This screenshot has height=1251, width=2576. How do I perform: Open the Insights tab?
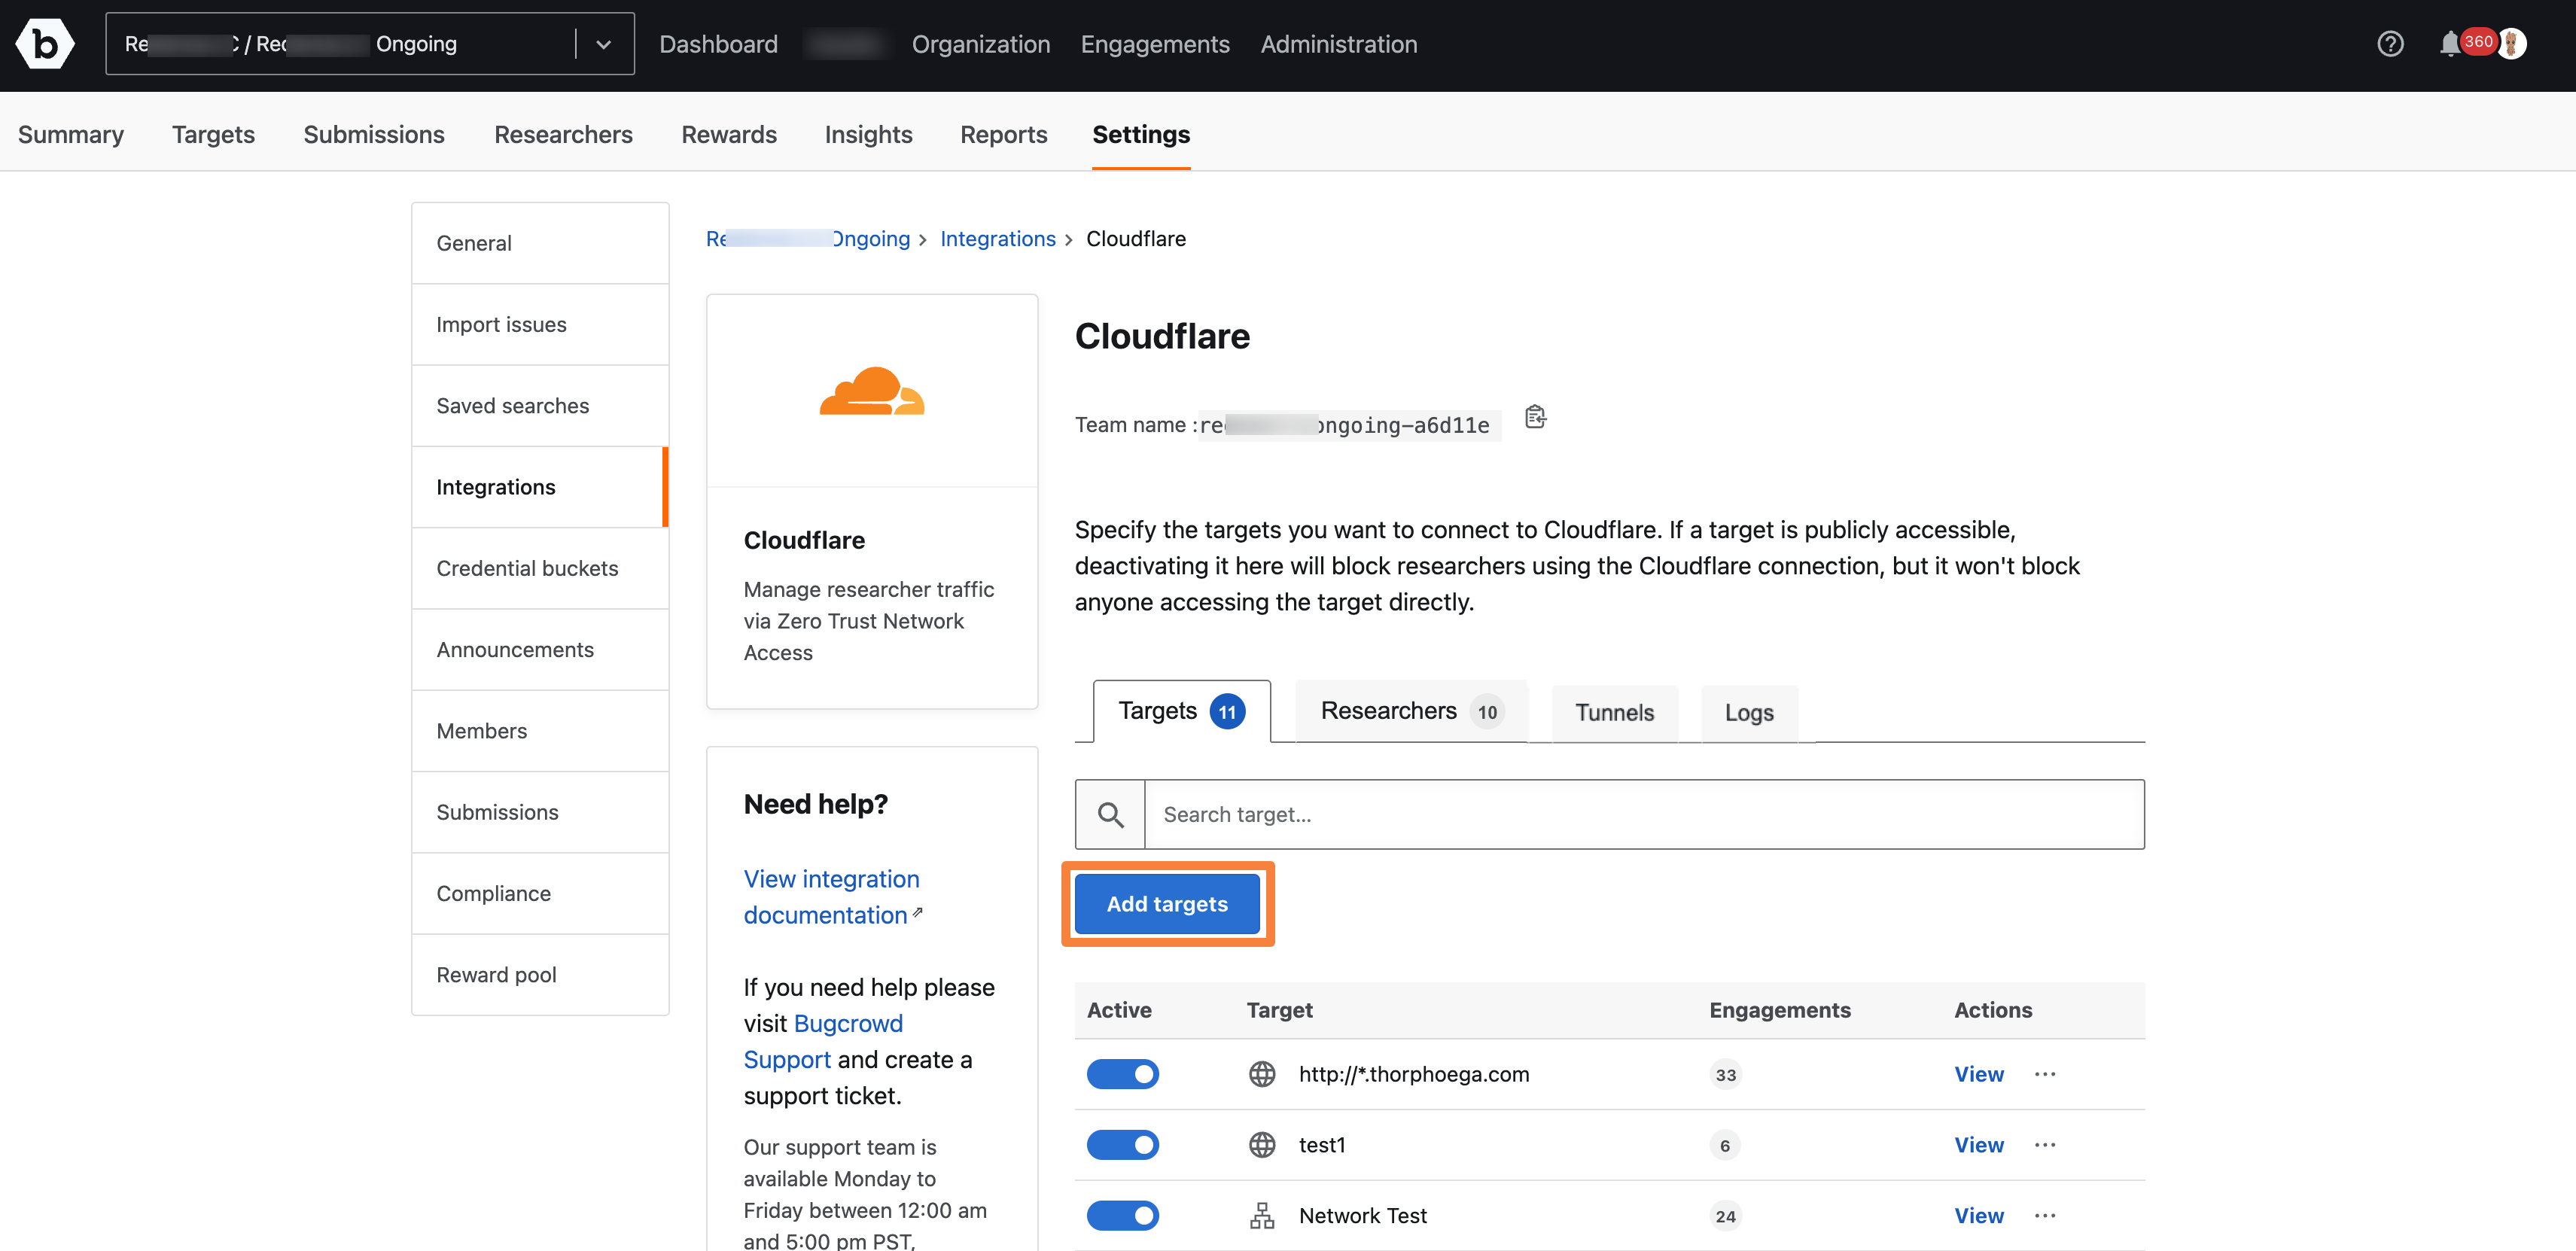(x=868, y=134)
